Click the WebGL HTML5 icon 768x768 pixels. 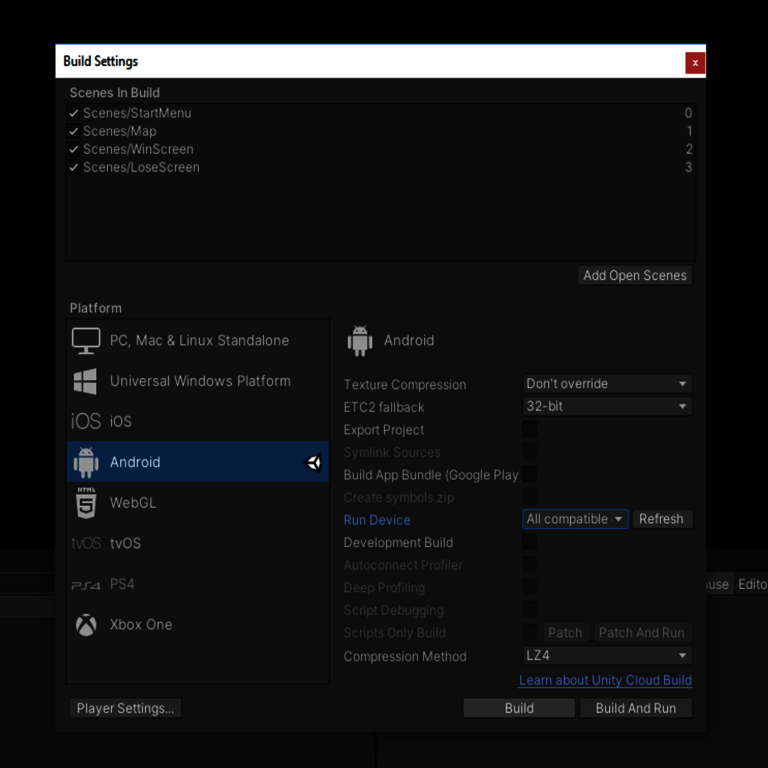coord(86,503)
